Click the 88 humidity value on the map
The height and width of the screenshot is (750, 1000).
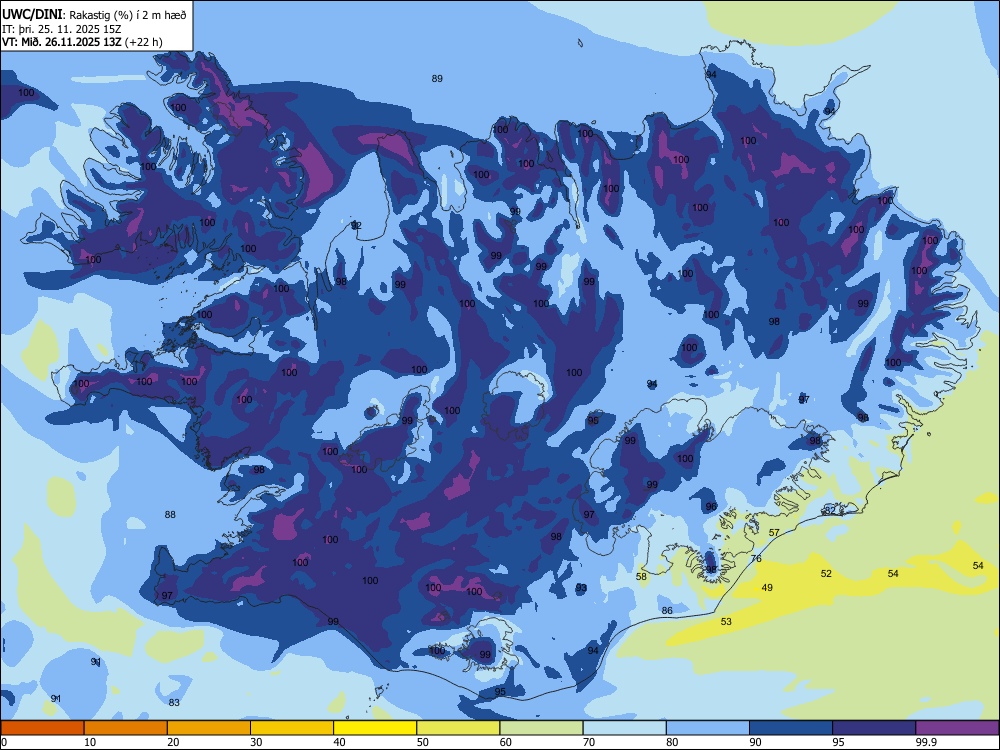[x=170, y=515]
